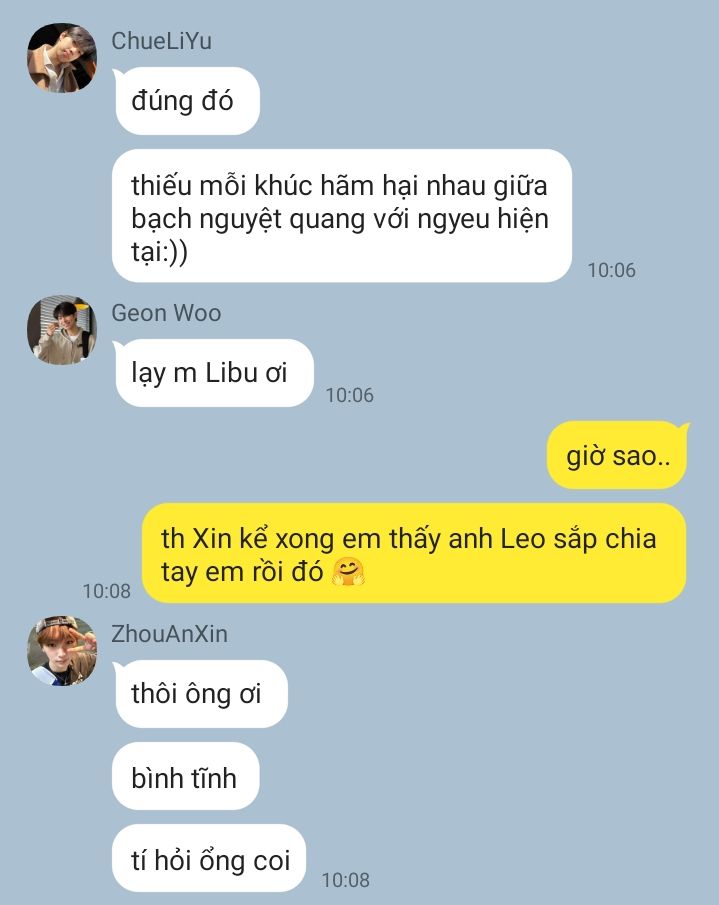Tap the Geon Woo sender name

coord(166,313)
